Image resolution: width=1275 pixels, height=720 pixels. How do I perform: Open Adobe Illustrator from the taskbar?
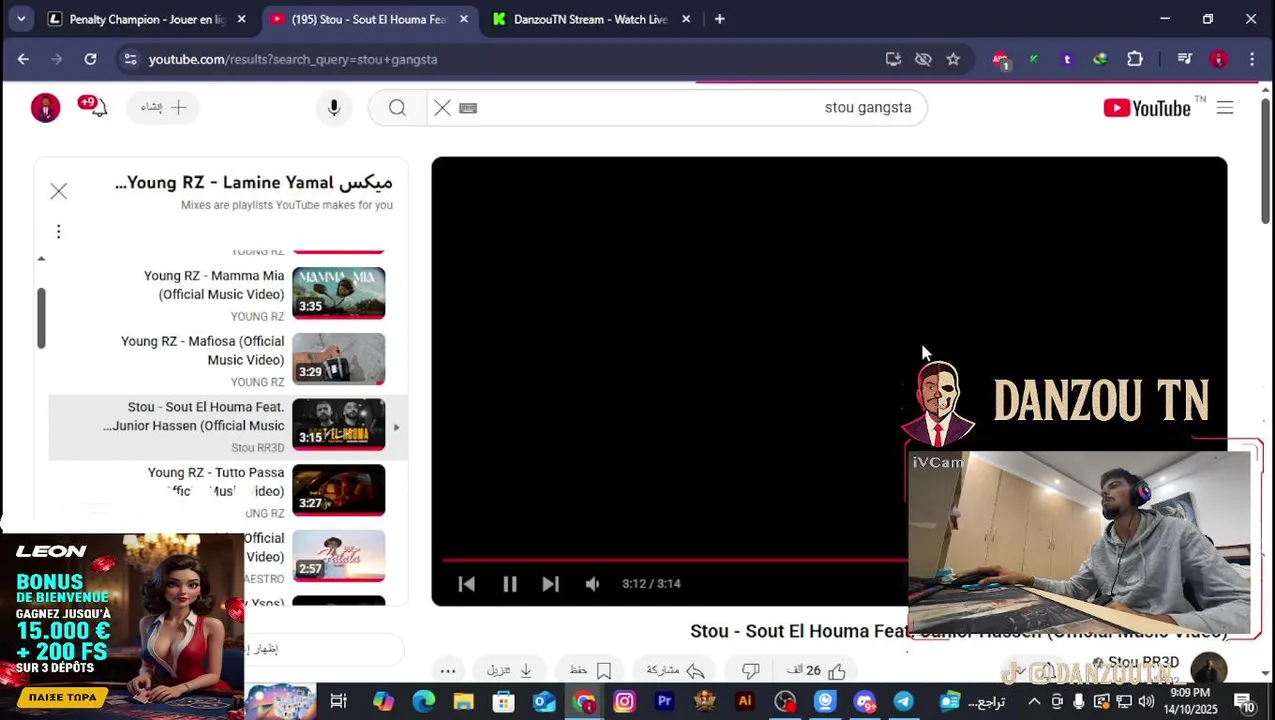[744, 701]
